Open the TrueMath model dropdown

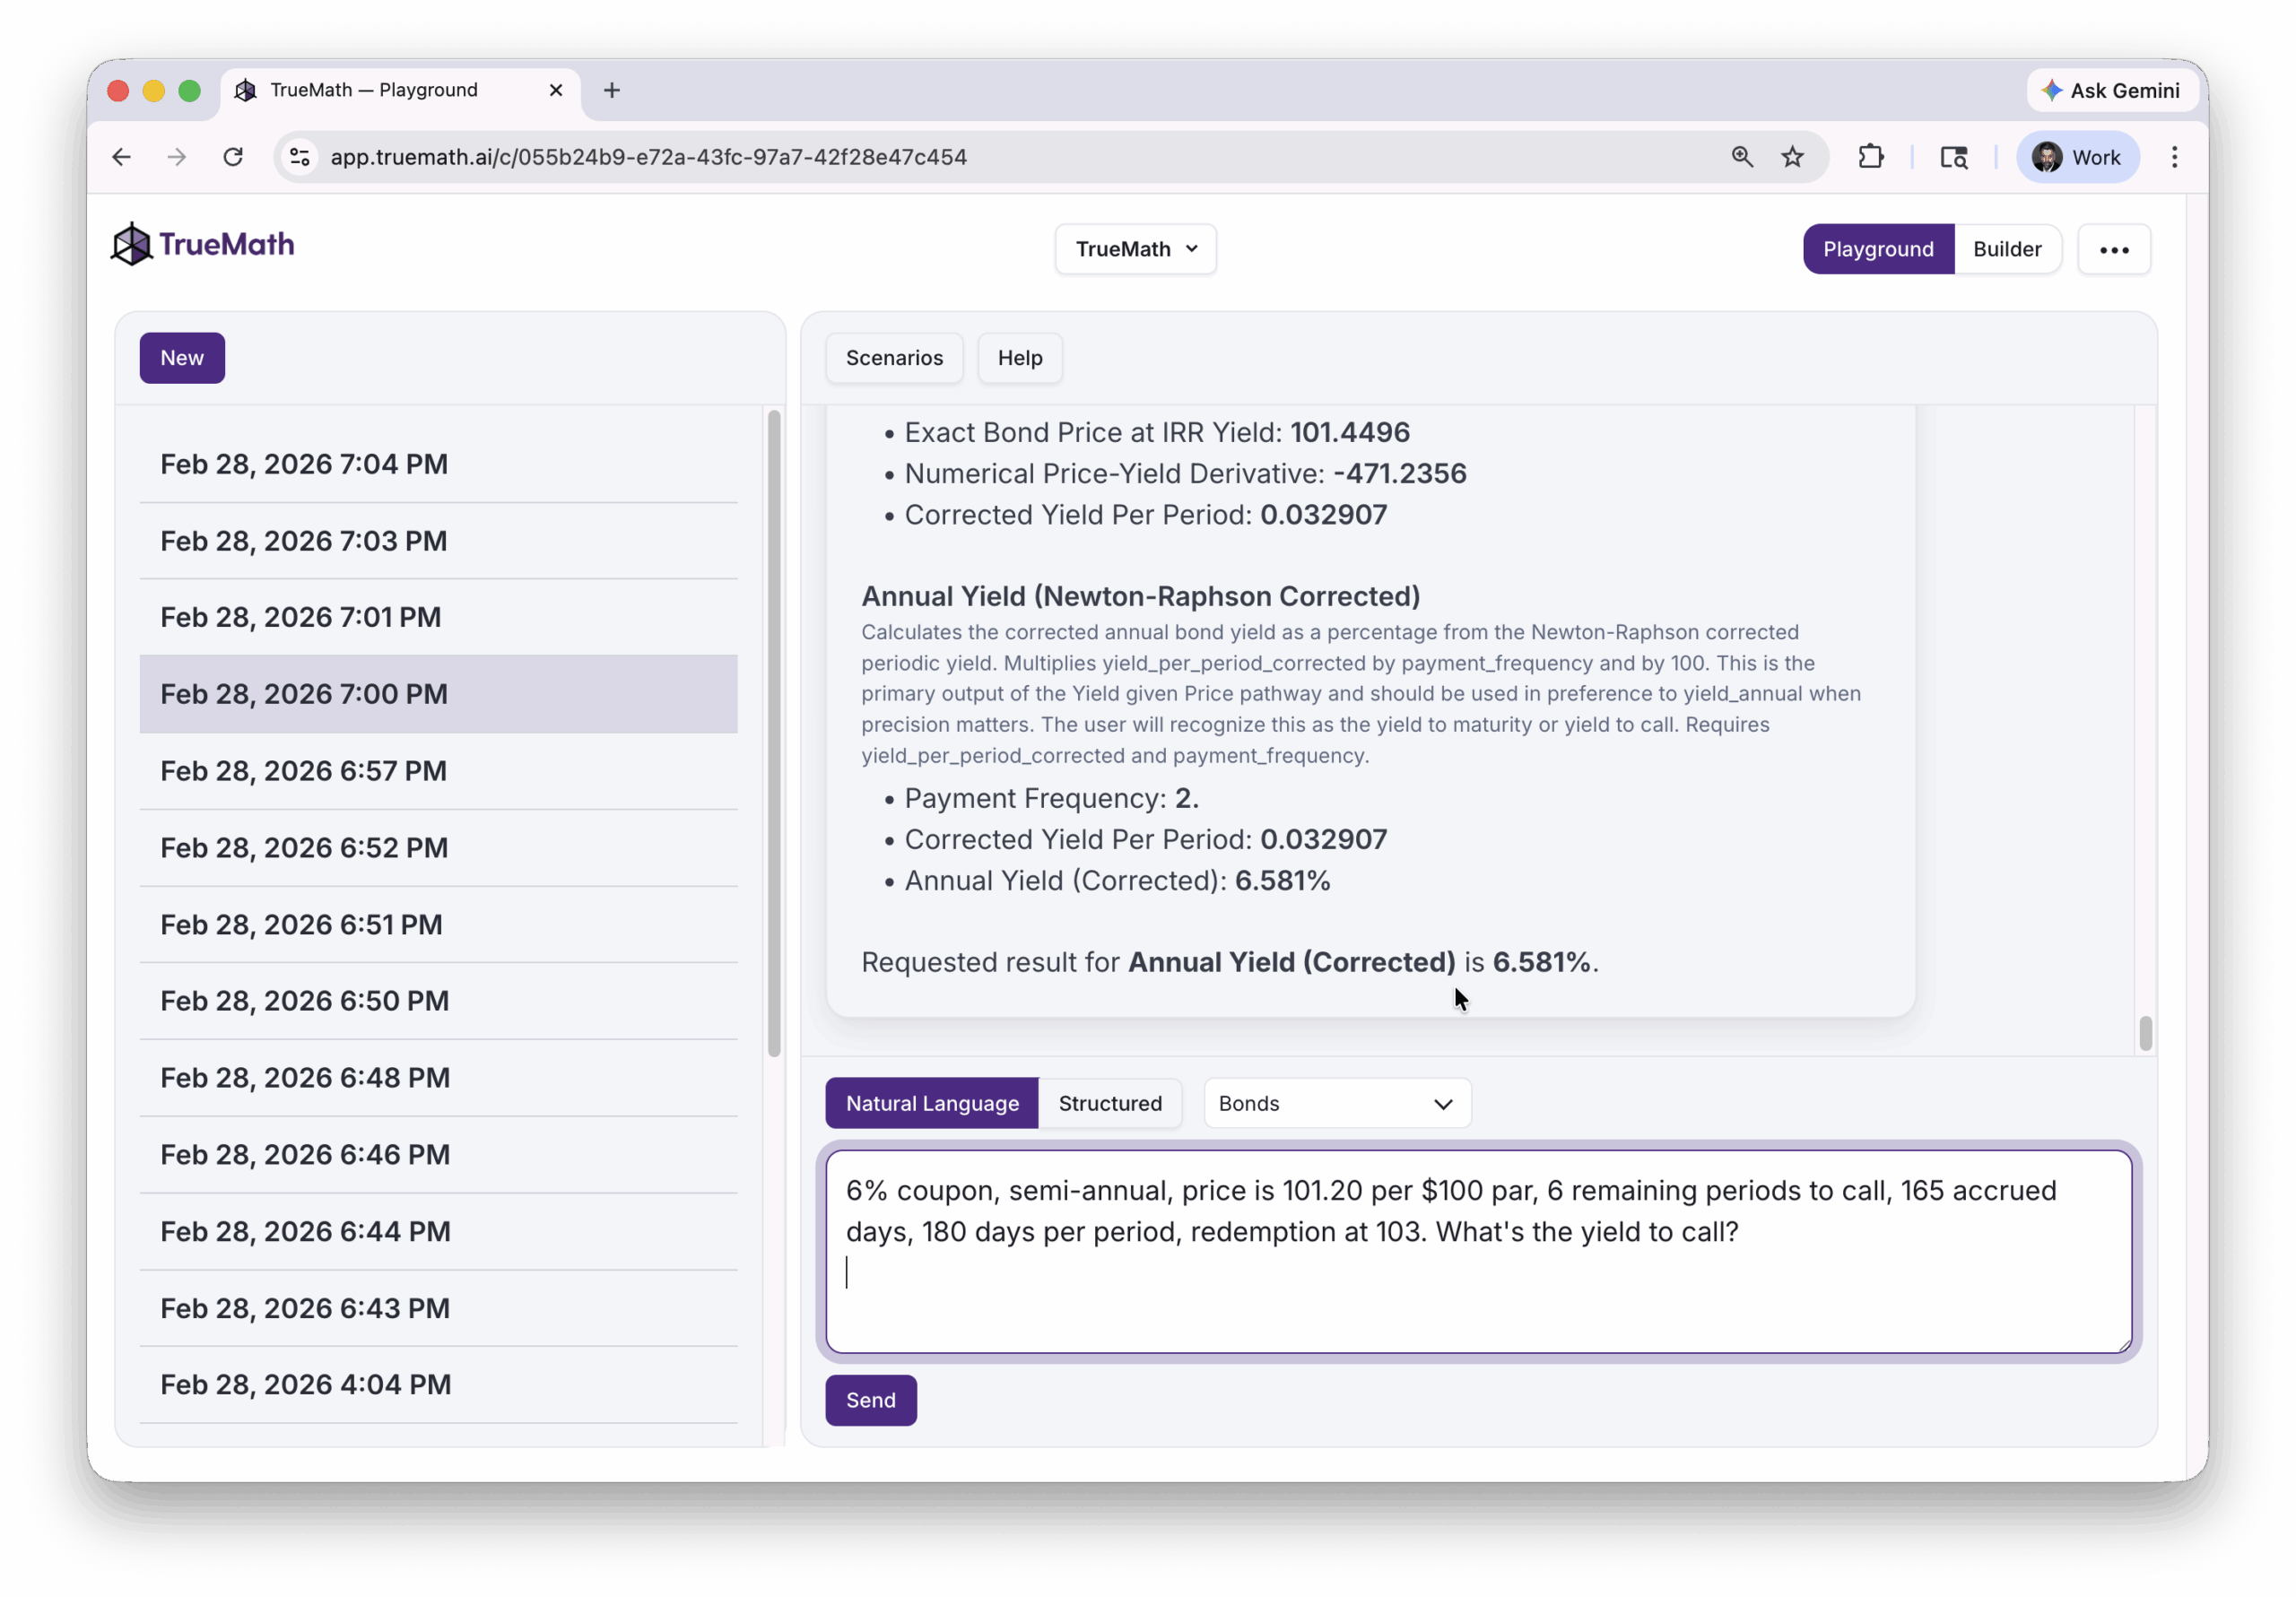[x=1135, y=249]
